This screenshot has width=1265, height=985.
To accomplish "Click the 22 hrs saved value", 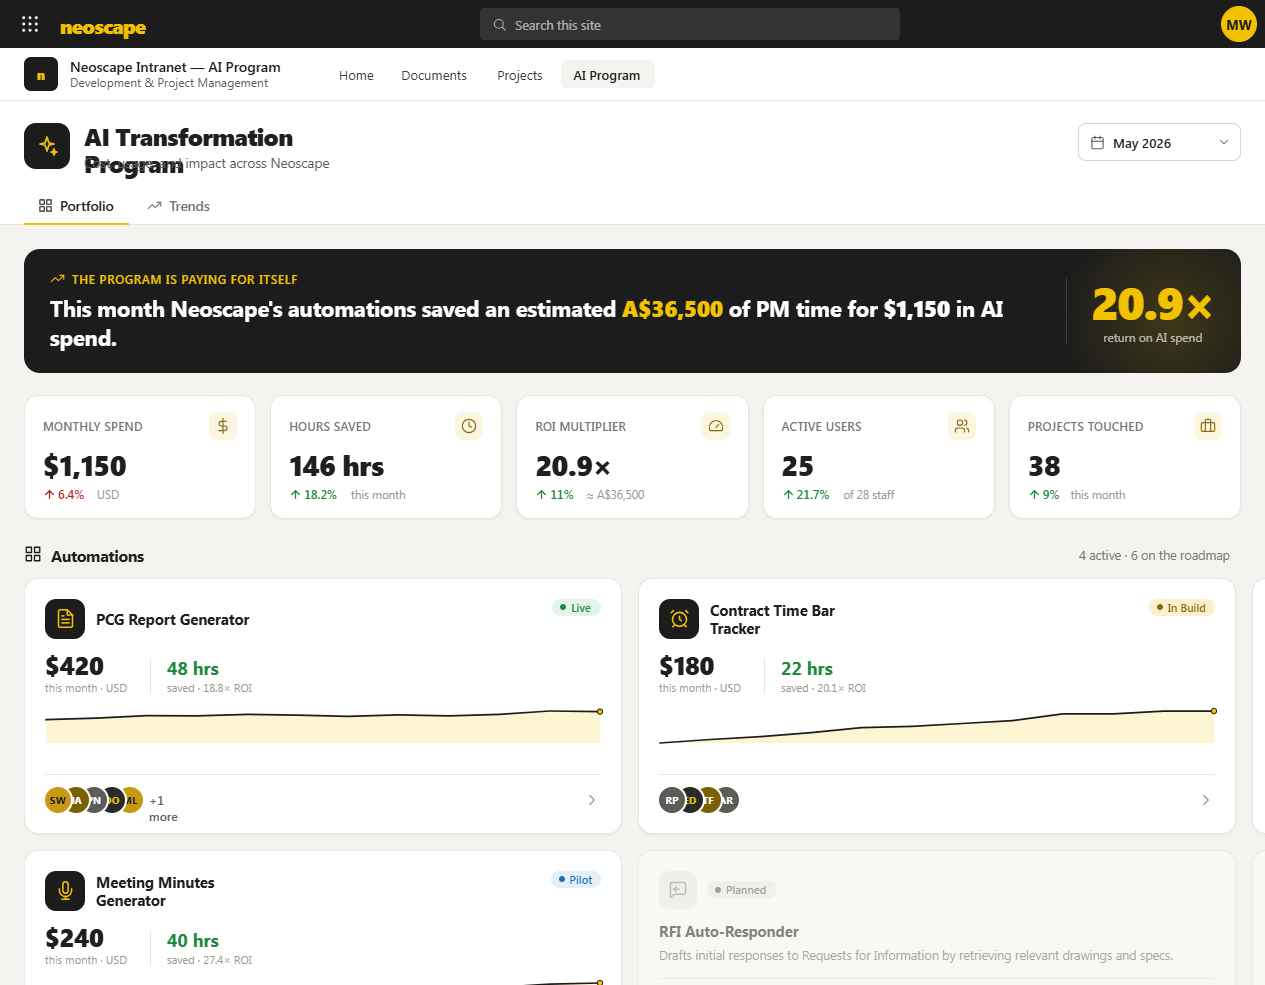I will click(807, 668).
